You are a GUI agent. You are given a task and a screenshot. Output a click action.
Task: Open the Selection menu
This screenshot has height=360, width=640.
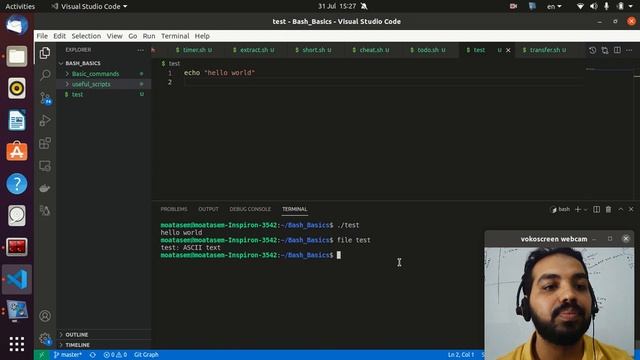(86, 36)
